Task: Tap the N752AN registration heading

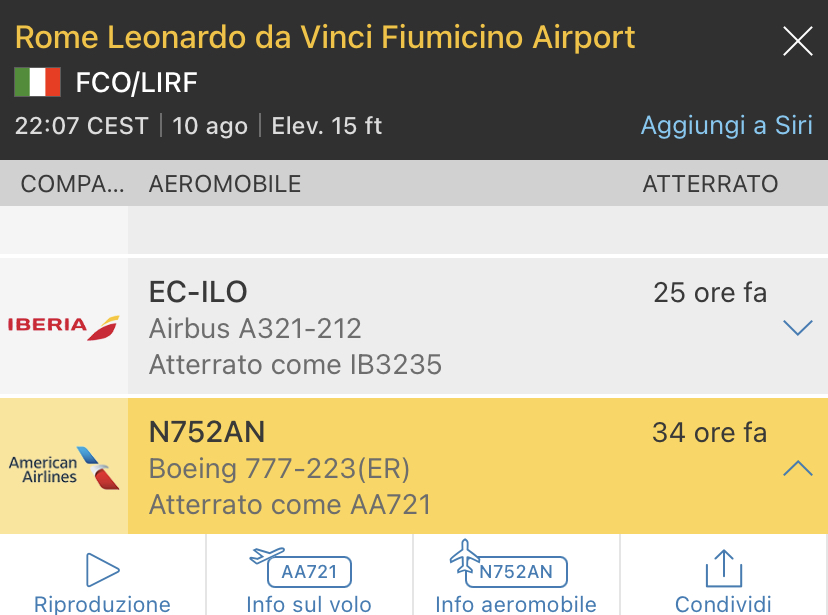Action: (207, 432)
